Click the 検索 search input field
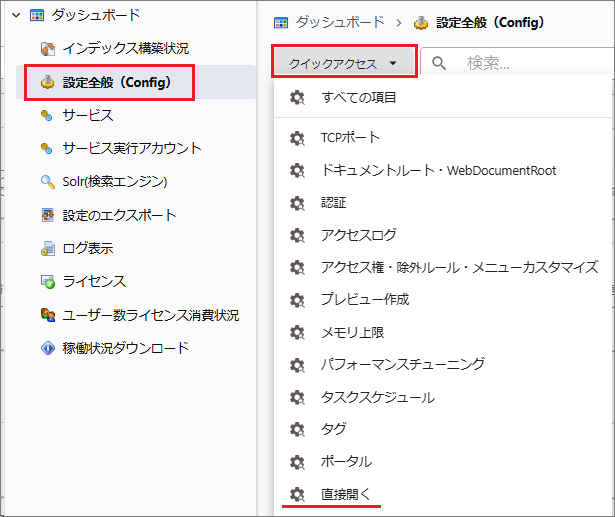This screenshot has width=615, height=517. pos(530,64)
